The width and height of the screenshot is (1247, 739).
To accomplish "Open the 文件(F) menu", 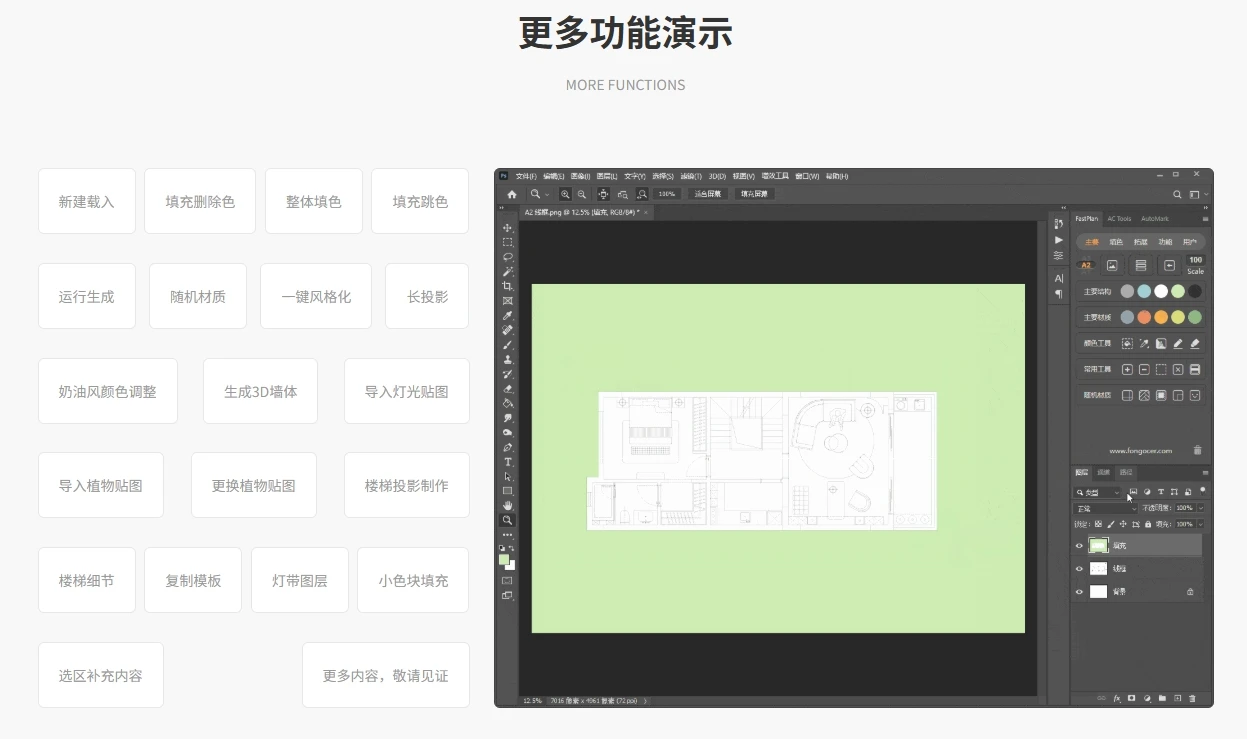I will coord(526,176).
